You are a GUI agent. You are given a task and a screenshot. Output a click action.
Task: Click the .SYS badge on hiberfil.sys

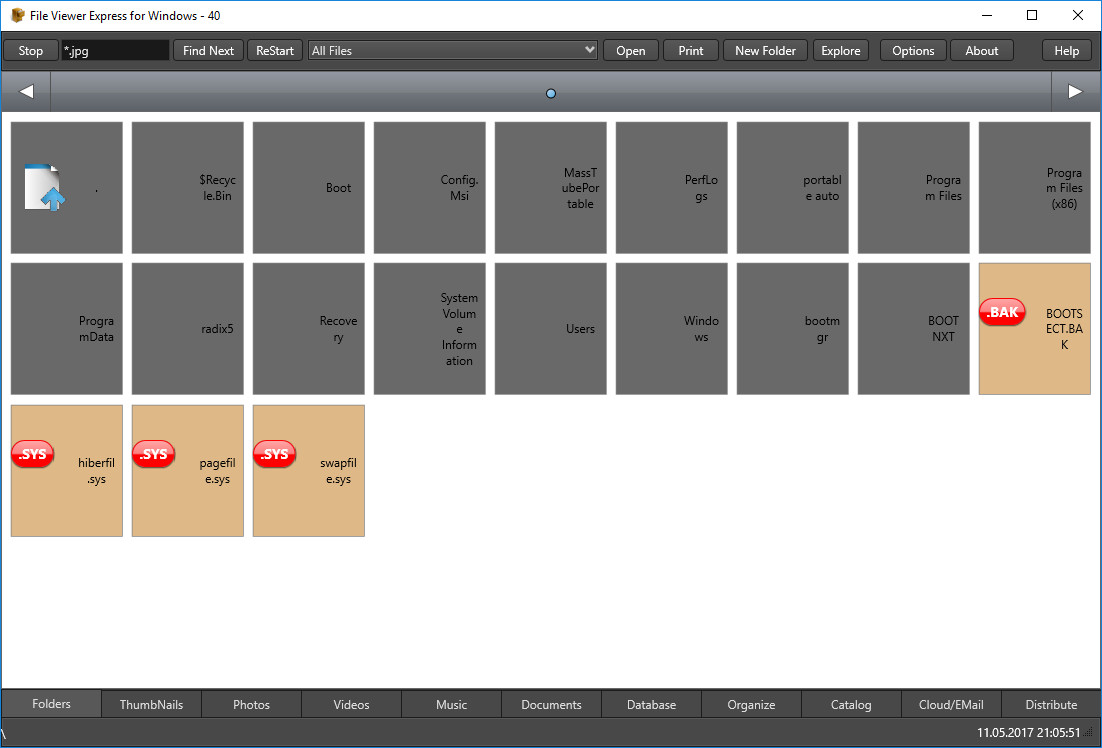point(33,455)
